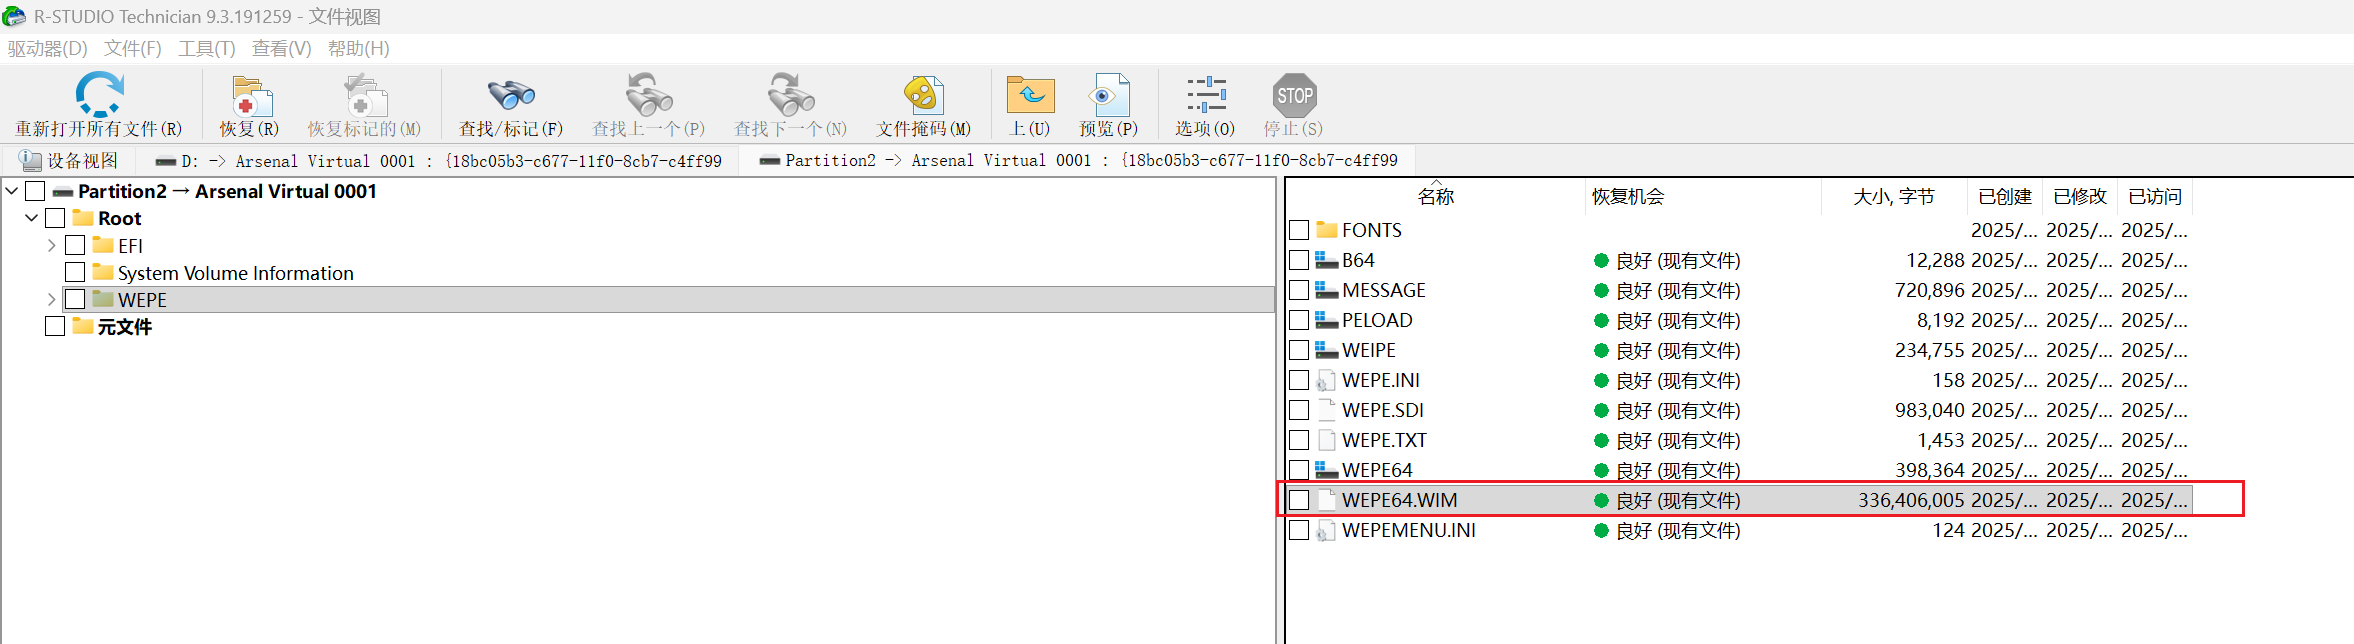
Task: Go up one level with 上 icon
Action: 1030,96
